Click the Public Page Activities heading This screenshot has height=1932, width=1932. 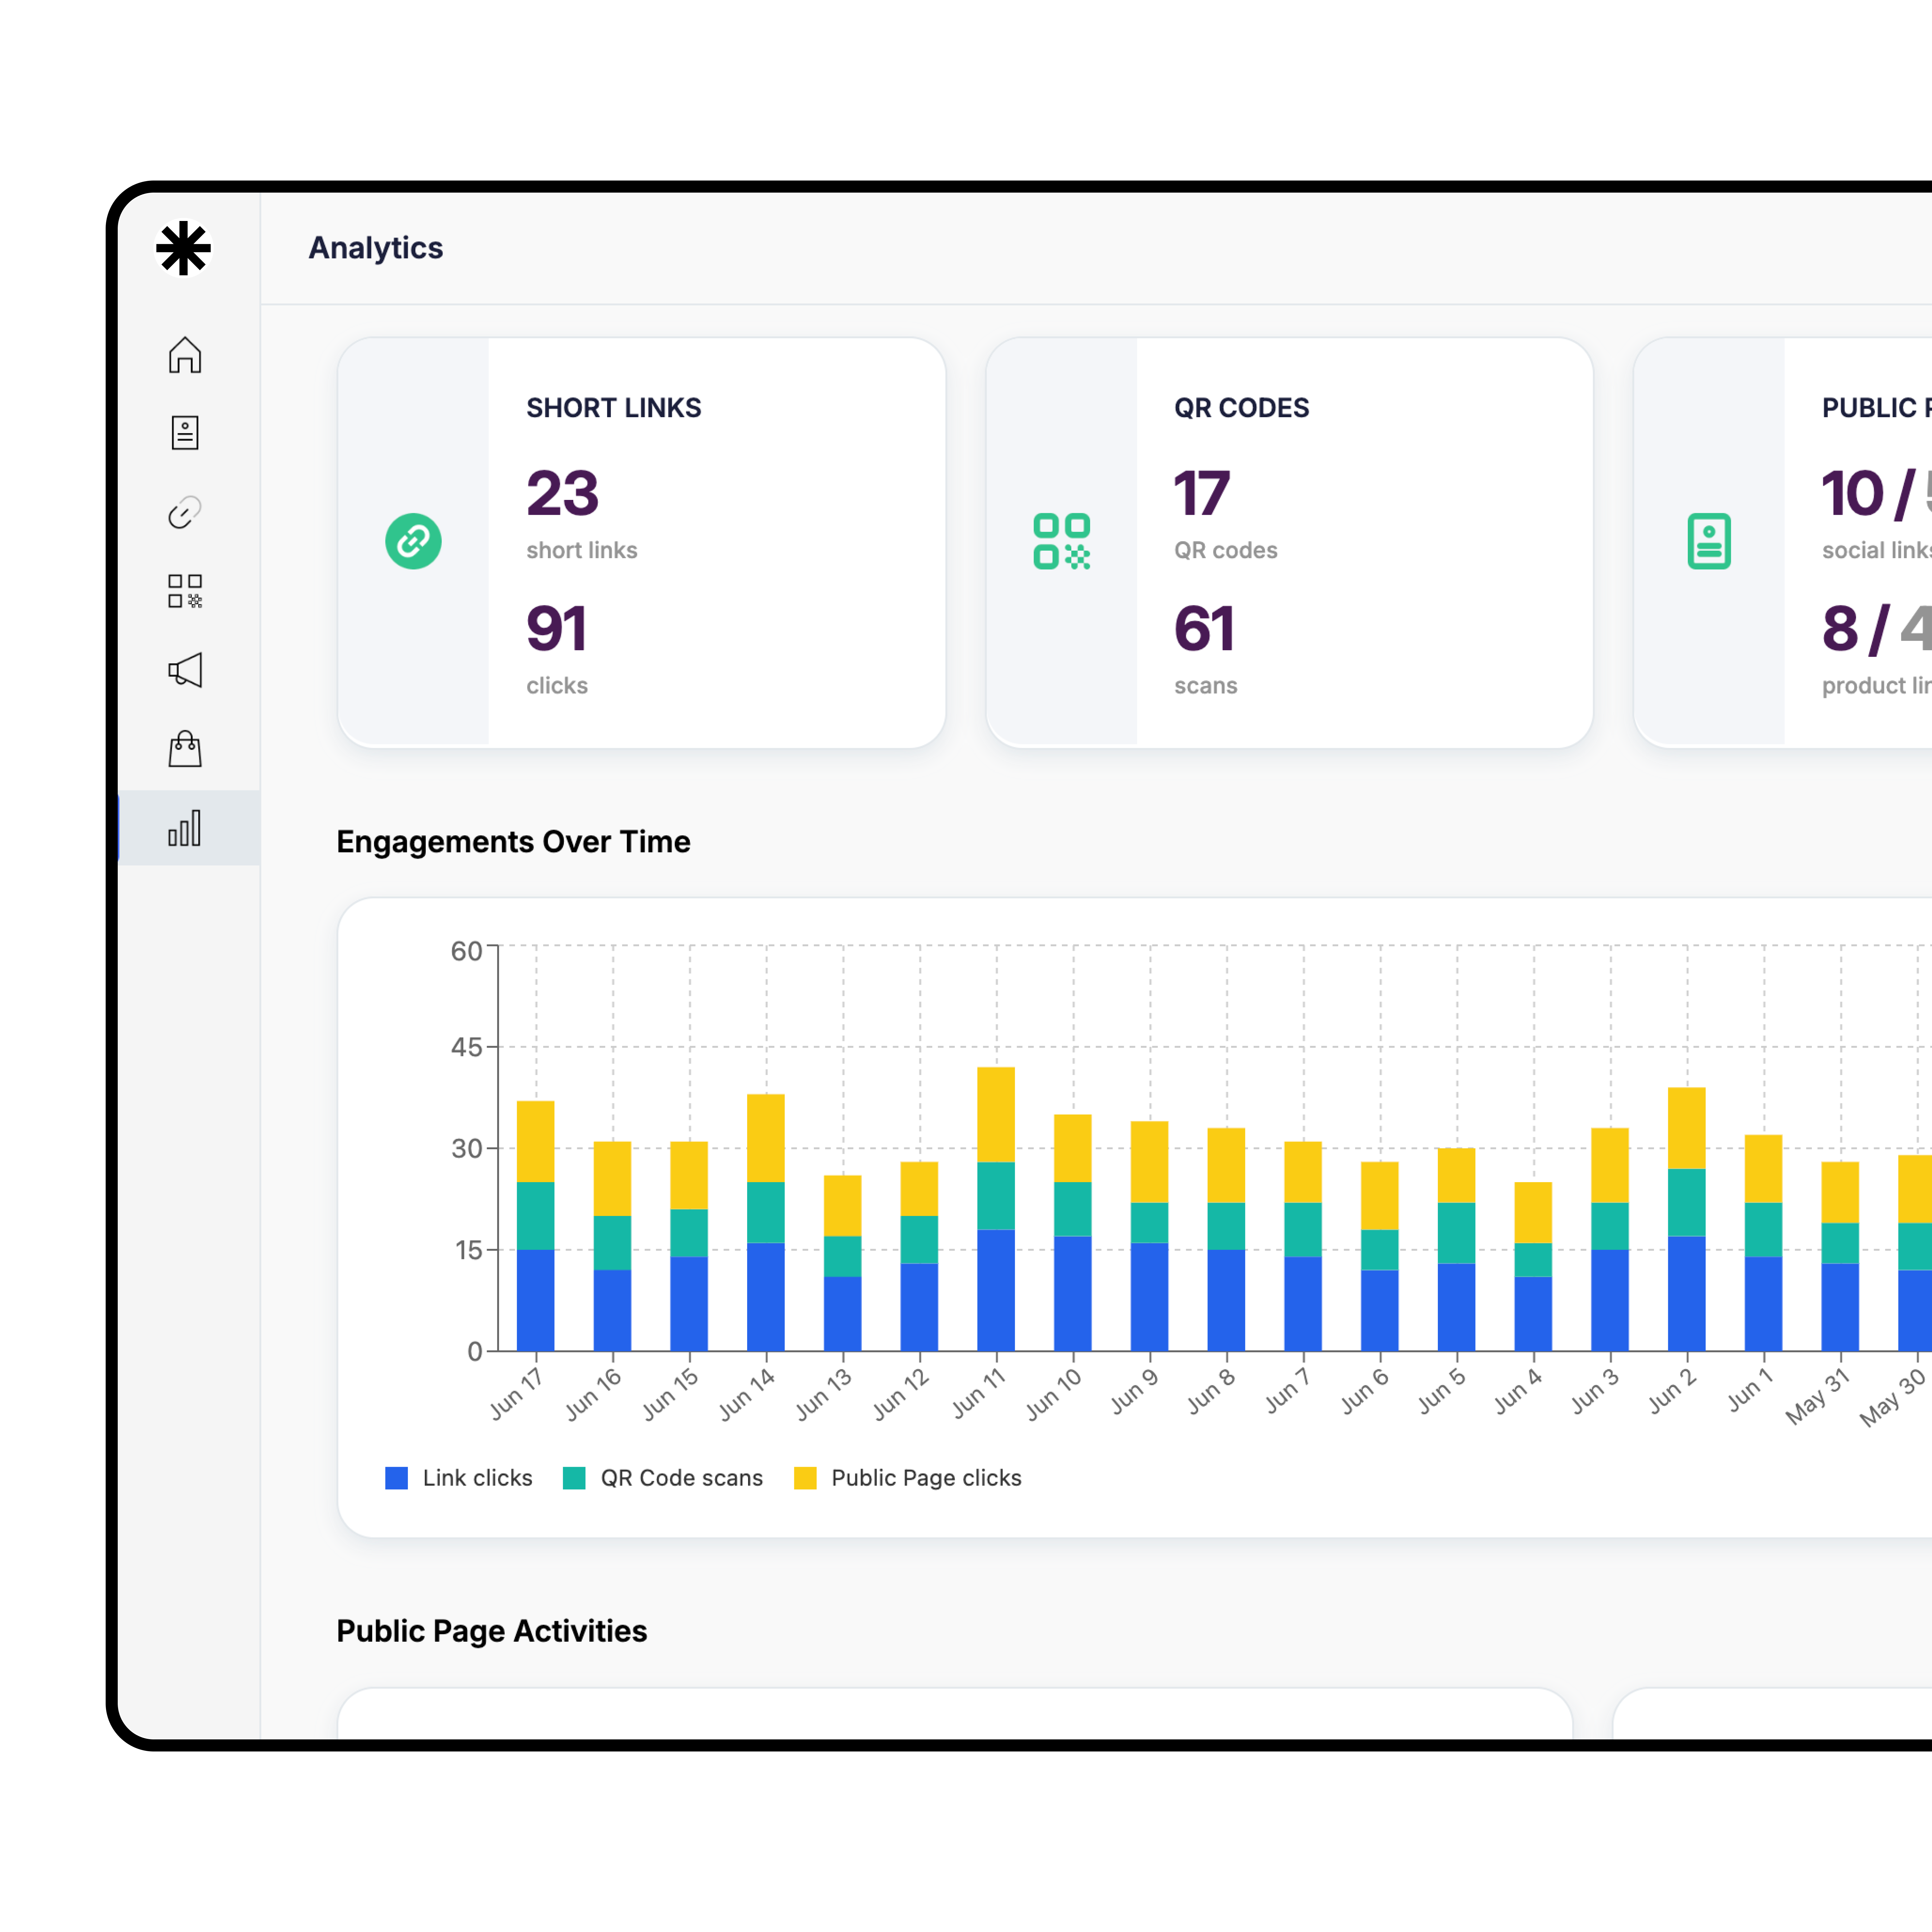[x=492, y=1631]
